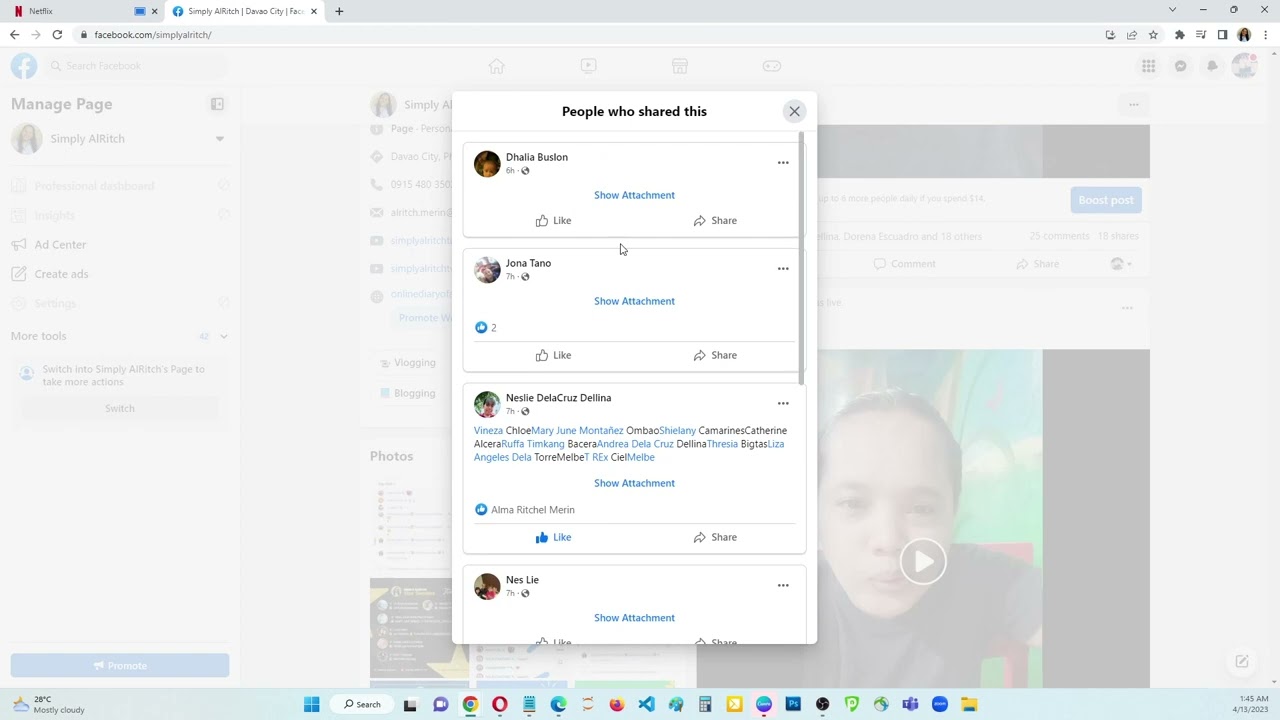Click the Boost post button
Viewport: 1280px width, 720px height.
[1106, 200]
